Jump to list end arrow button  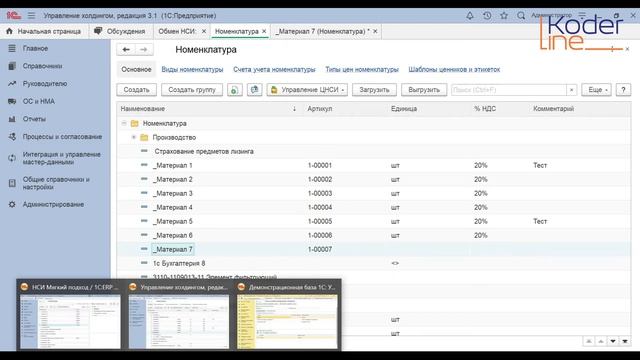pyautogui.click(x=625, y=341)
